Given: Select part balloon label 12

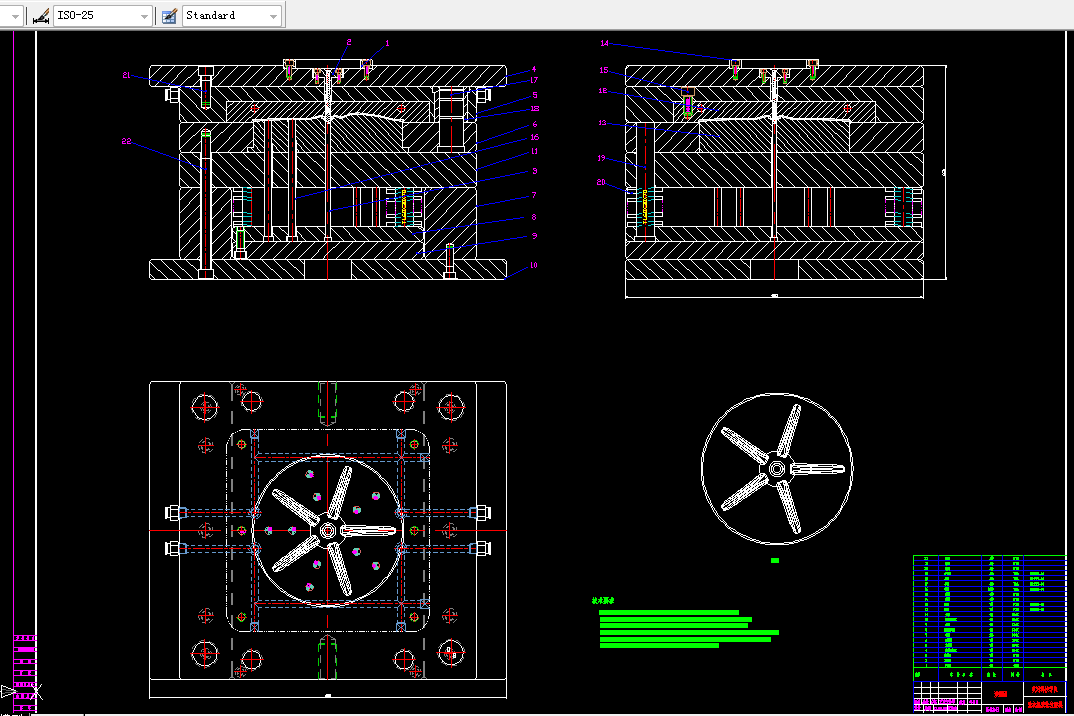Looking at the screenshot, I should (x=603, y=90).
